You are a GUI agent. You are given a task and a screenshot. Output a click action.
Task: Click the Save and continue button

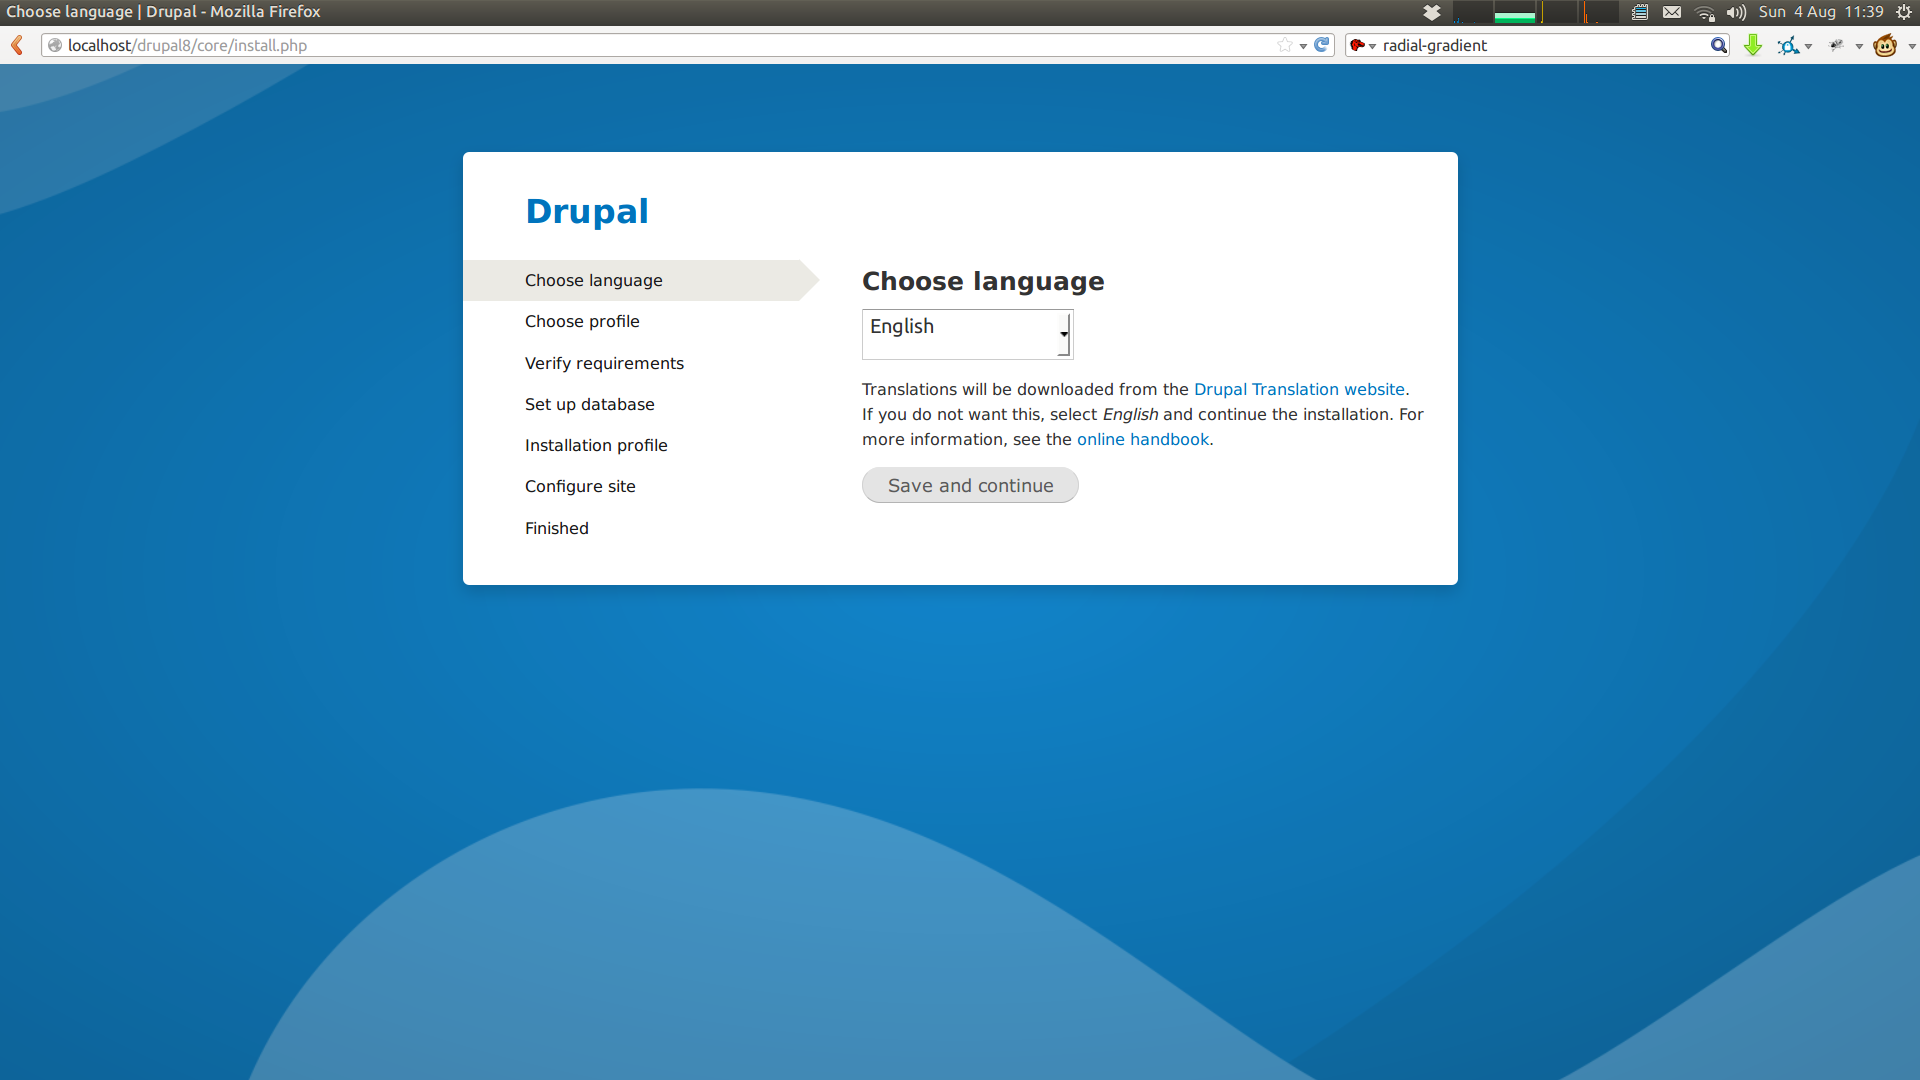pyautogui.click(x=970, y=485)
